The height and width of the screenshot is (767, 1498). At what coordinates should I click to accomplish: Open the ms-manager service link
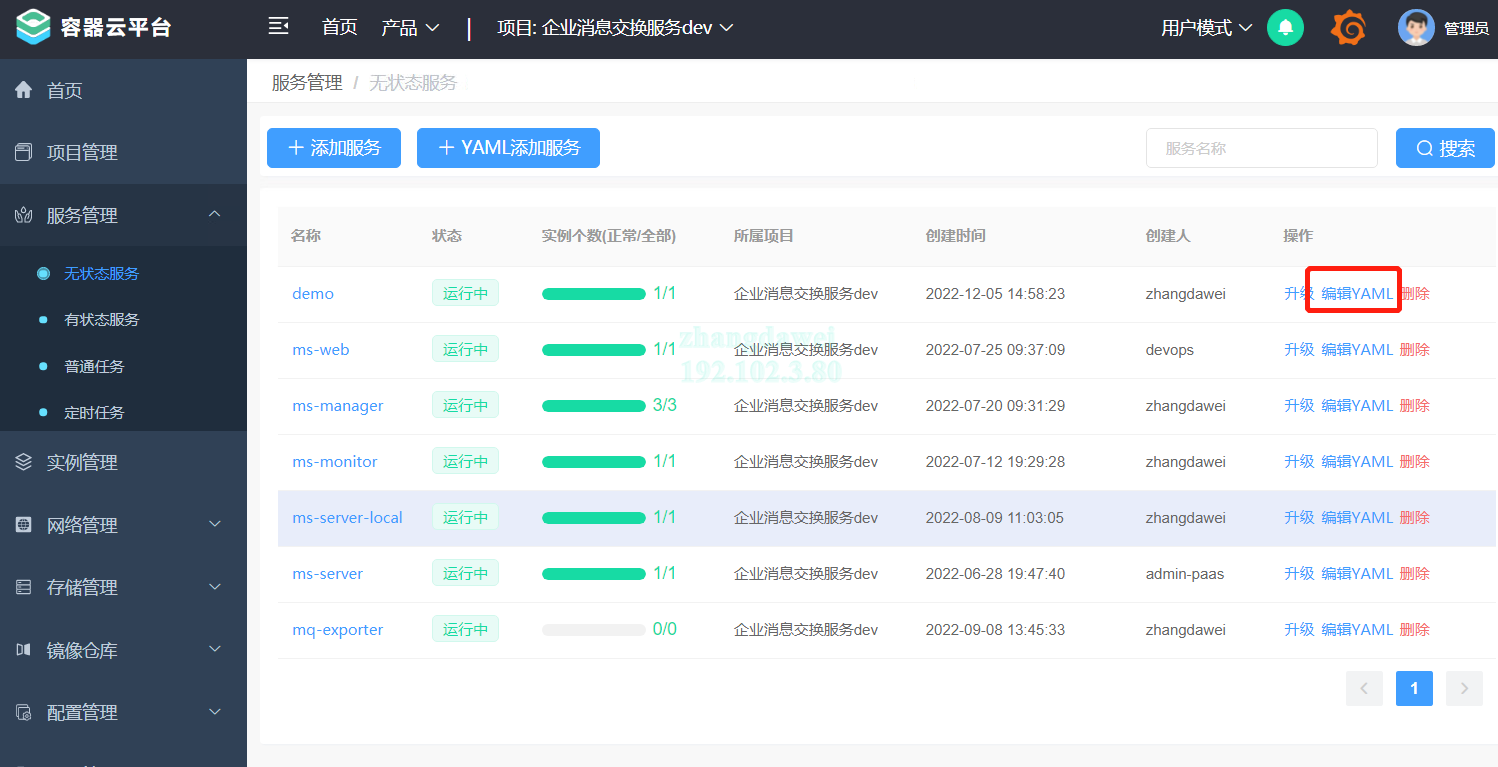tap(338, 406)
